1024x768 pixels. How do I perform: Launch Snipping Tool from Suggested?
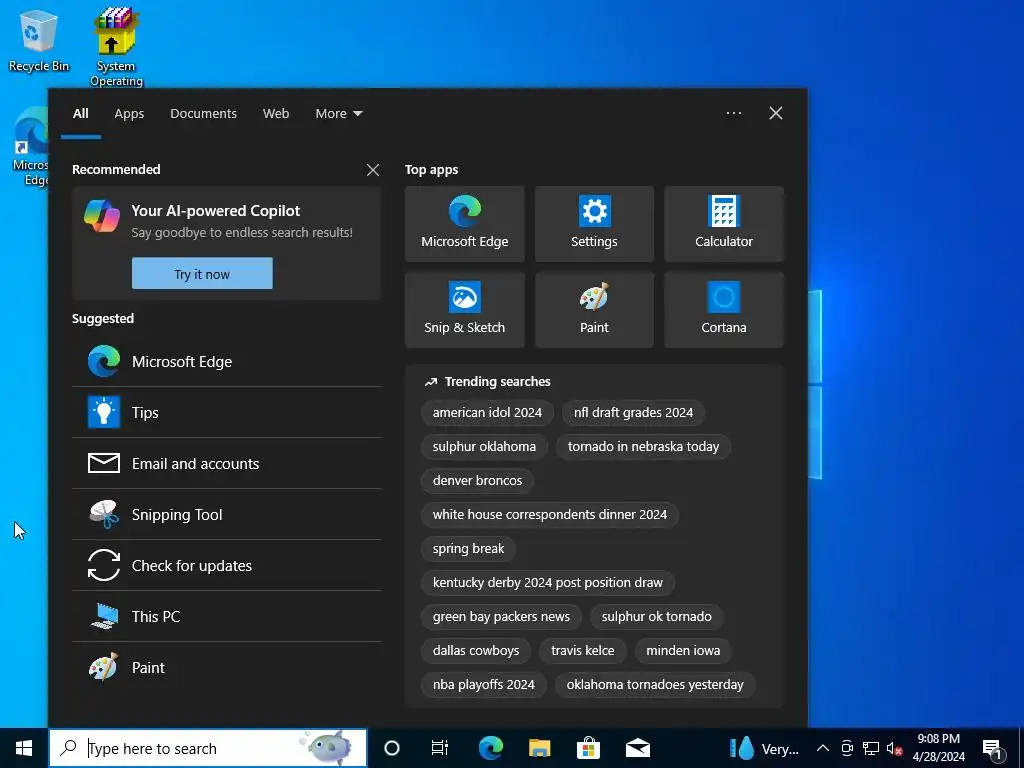pos(227,515)
